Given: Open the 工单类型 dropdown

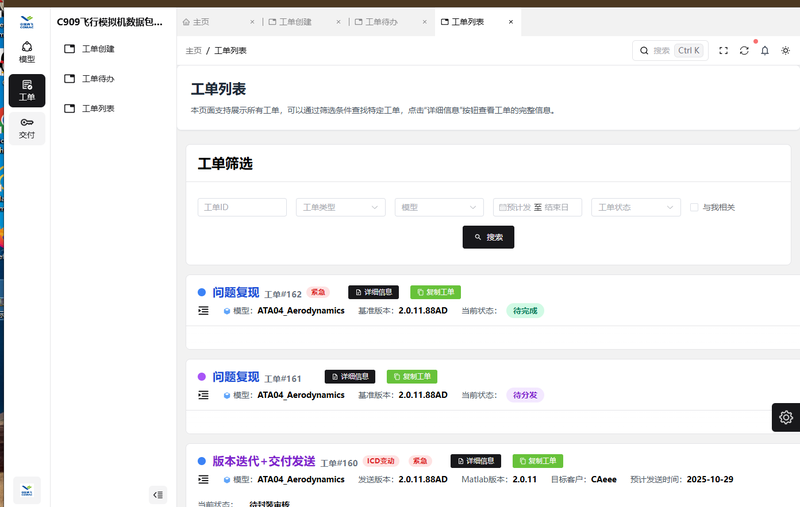Looking at the screenshot, I should (x=340, y=207).
